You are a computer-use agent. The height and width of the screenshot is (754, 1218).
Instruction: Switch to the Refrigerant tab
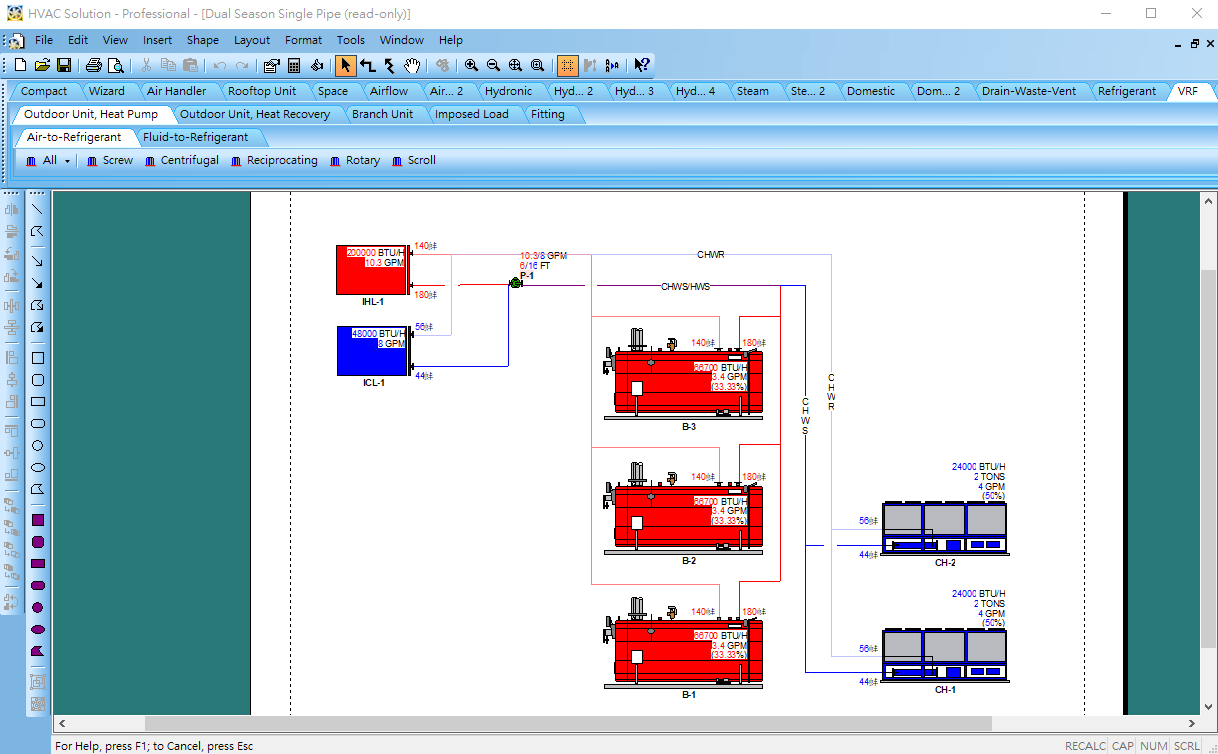[x=1126, y=91]
